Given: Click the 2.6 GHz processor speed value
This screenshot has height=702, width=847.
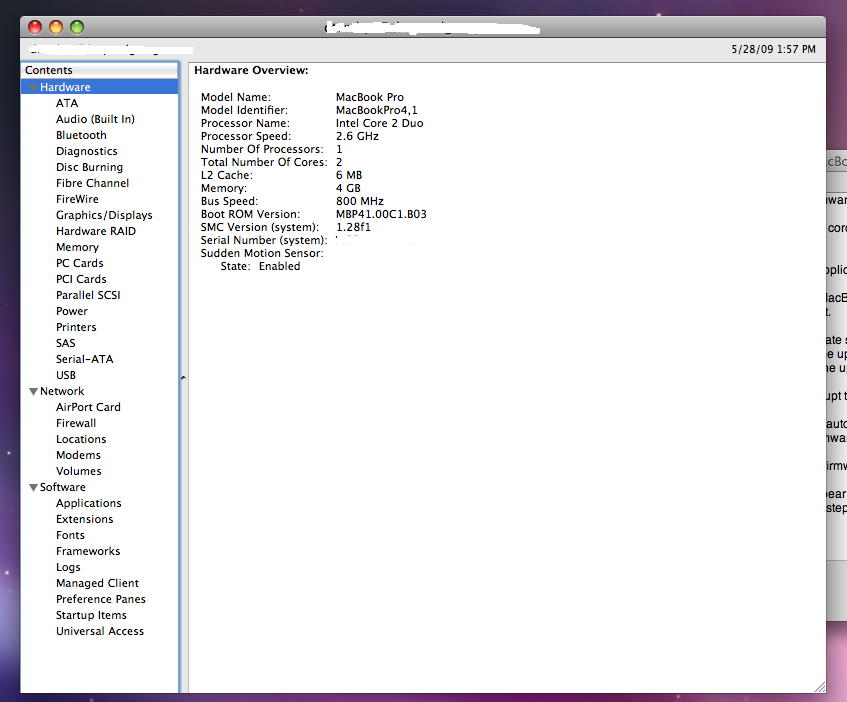Looking at the screenshot, I should [x=357, y=136].
